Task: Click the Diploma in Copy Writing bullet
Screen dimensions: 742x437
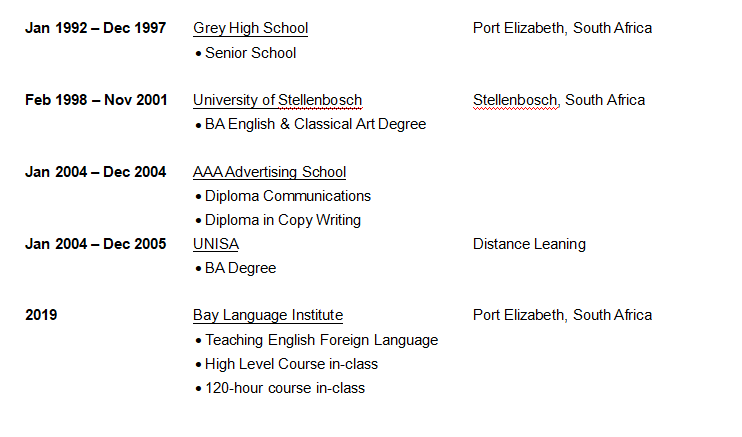Action: pos(283,220)
